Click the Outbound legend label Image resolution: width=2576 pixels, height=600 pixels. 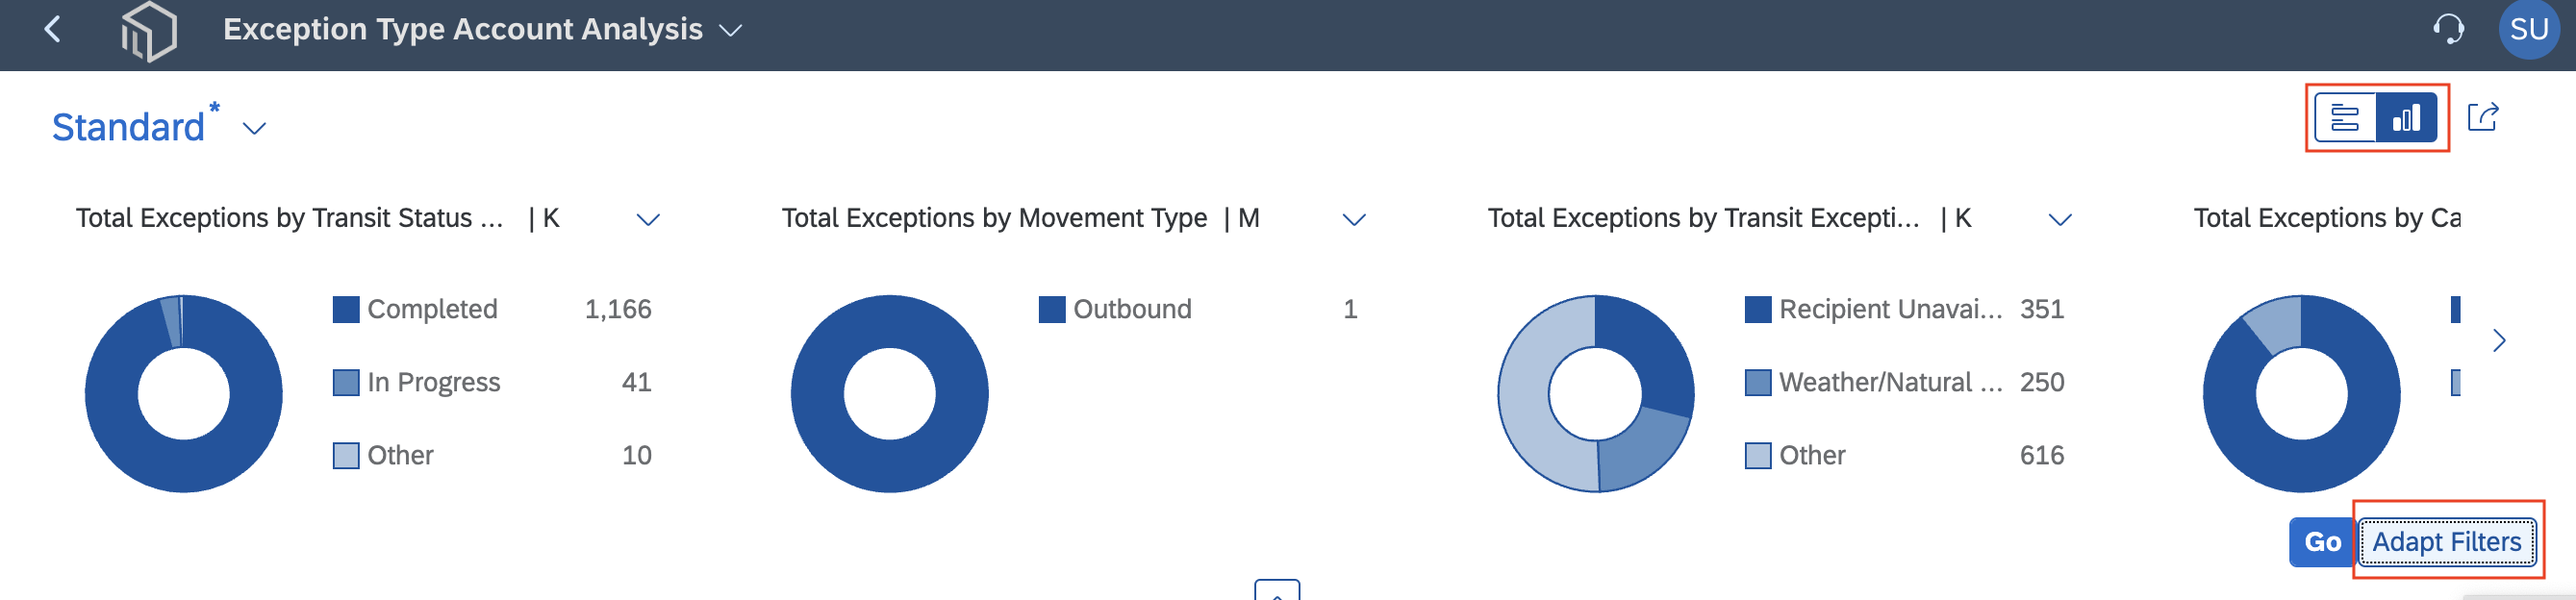point(1132,310)
